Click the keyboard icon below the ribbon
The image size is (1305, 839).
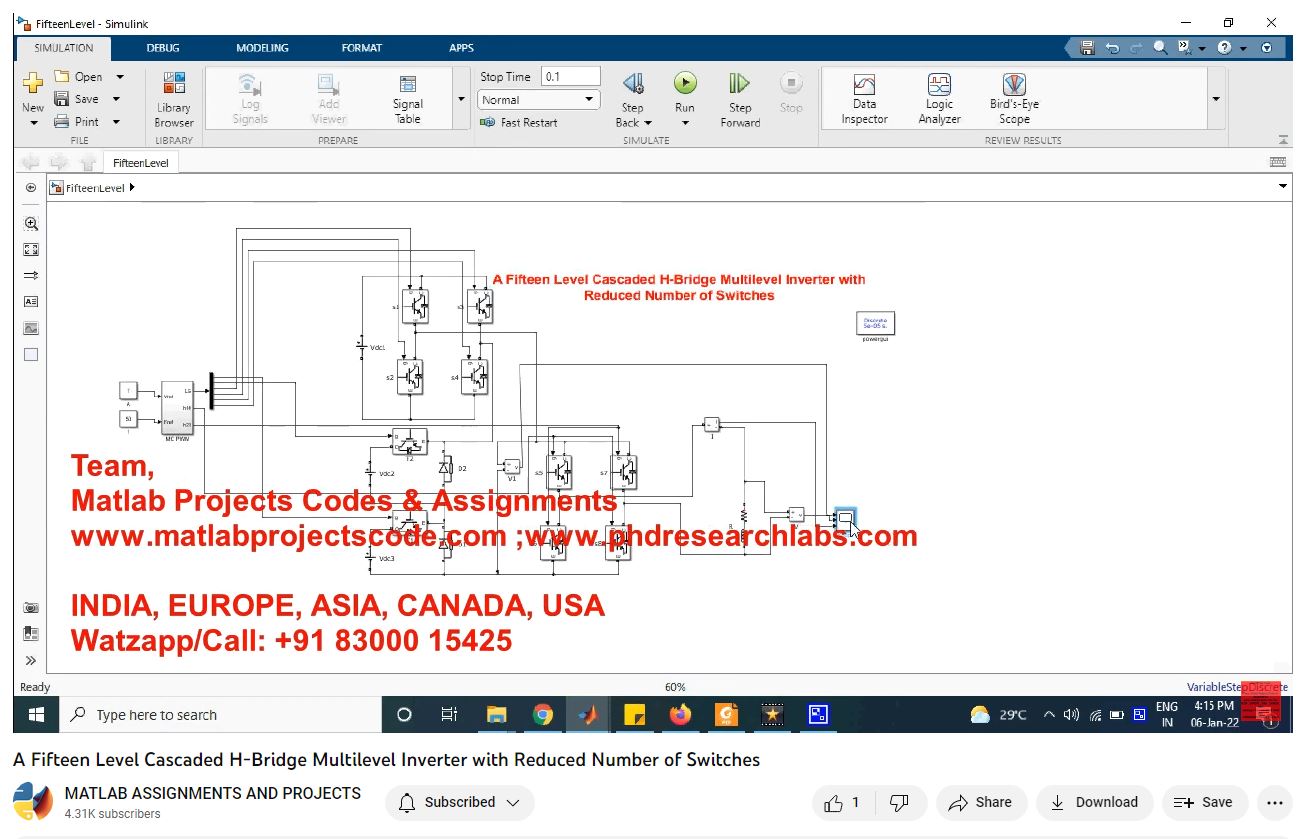[1277, 161]
